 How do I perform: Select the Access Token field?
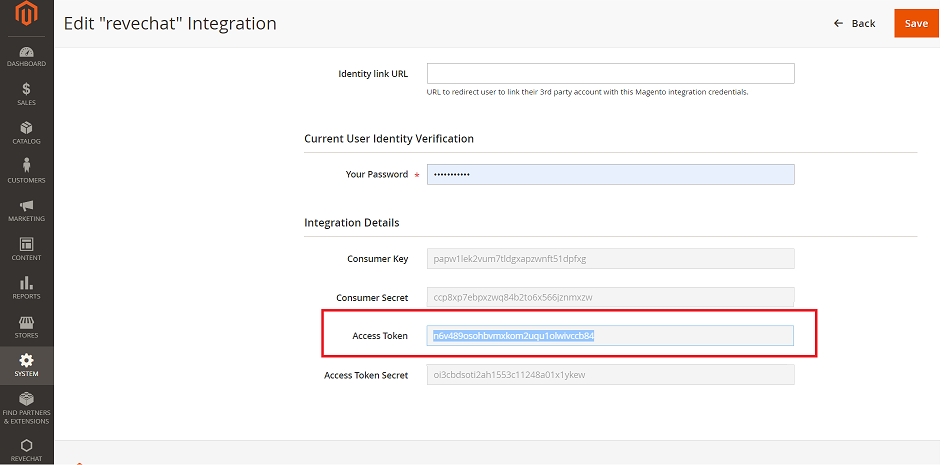(610, 336)
